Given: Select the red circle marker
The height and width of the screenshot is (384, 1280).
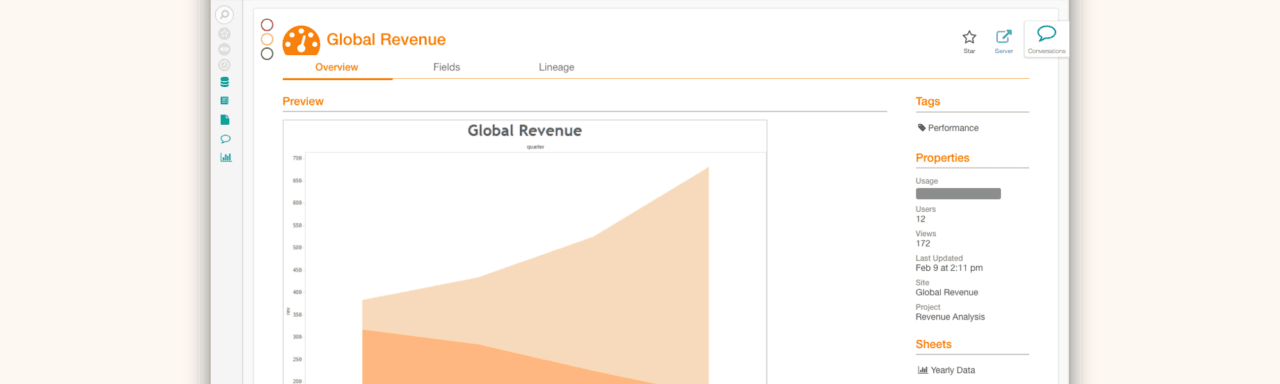Looking at the screenshot, I should [x=267, y=25].
